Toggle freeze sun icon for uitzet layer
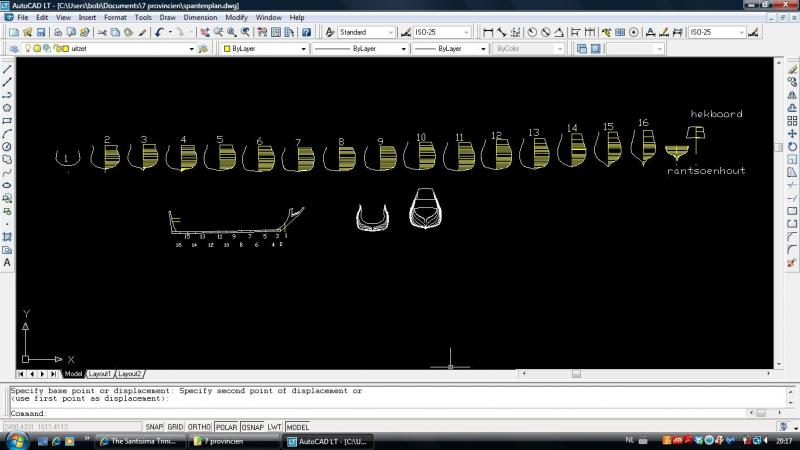Screen dimensions: 800x450 click(x=37, y=48)
